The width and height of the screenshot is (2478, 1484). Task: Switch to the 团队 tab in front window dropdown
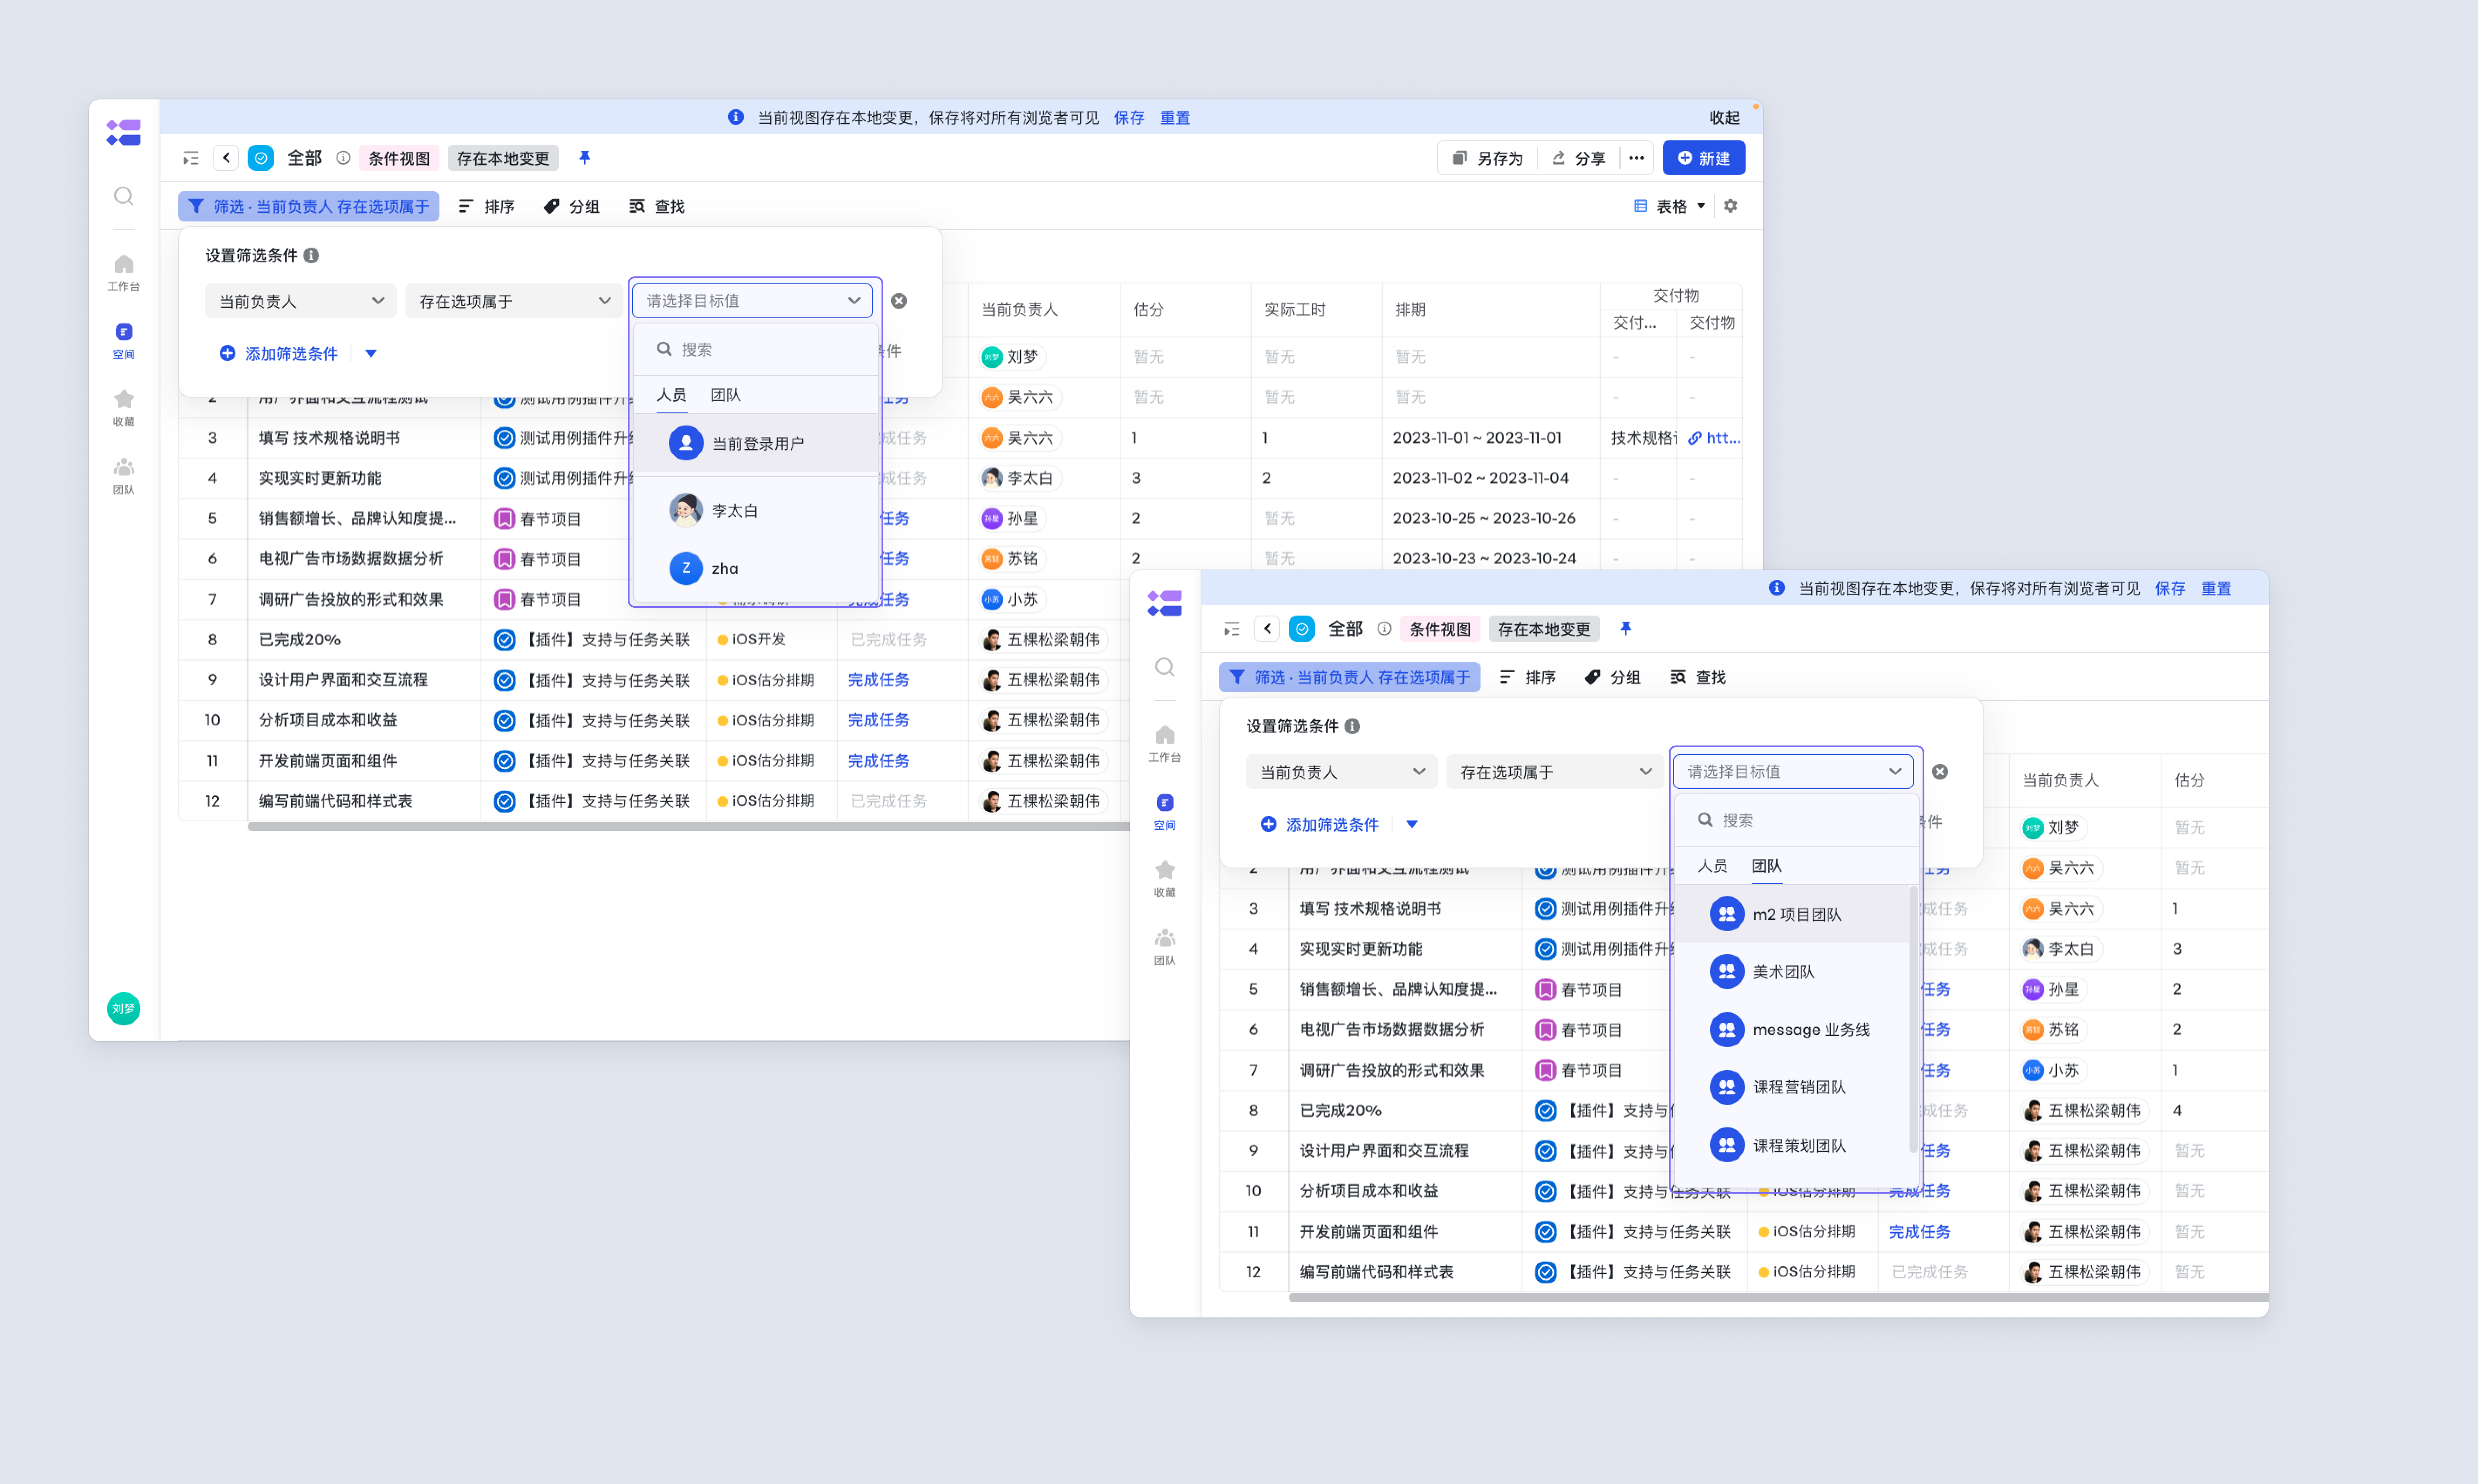(x=1767, y=866)
